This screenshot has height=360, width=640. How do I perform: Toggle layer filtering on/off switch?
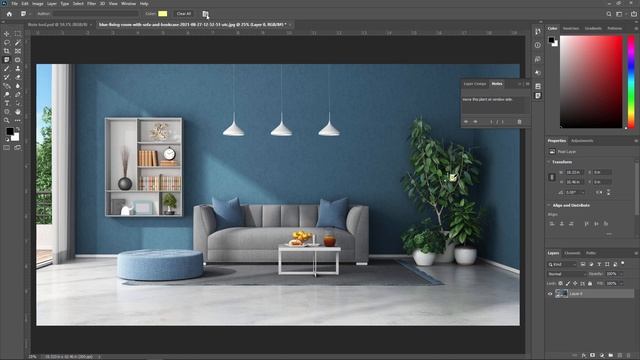[x=622, y=263]
